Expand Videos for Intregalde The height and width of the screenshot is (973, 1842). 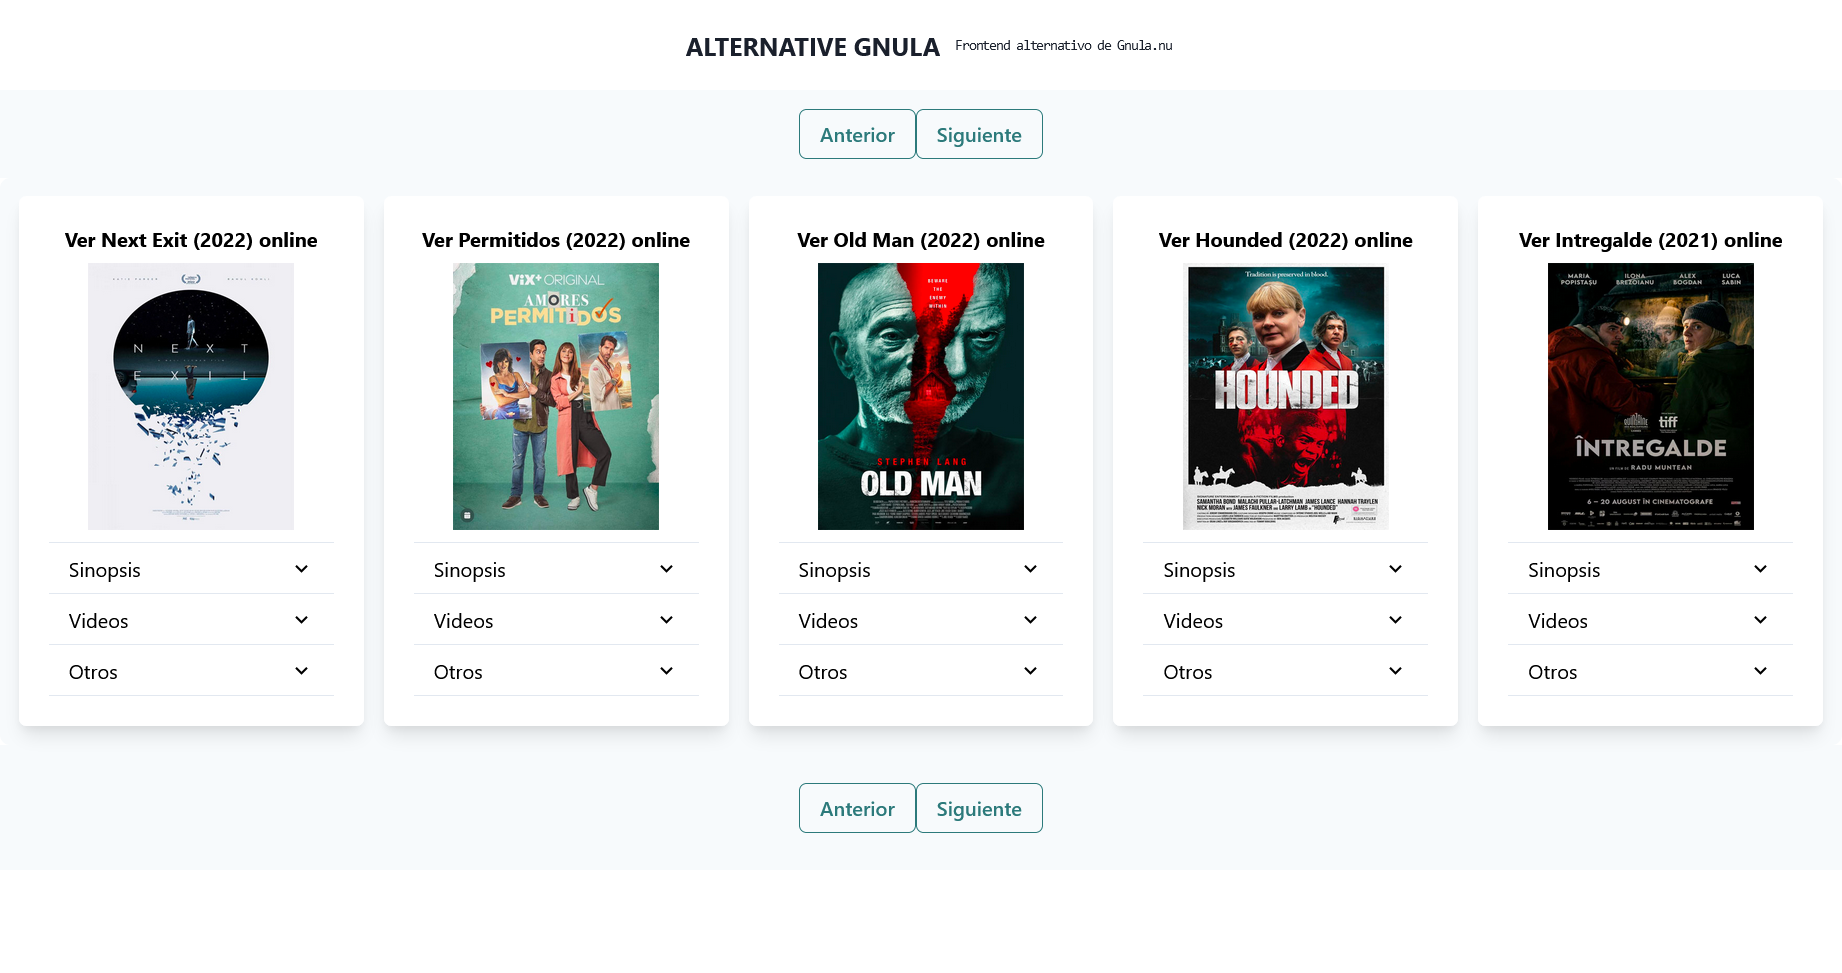pyautogui.click(x=1651, y=620)
